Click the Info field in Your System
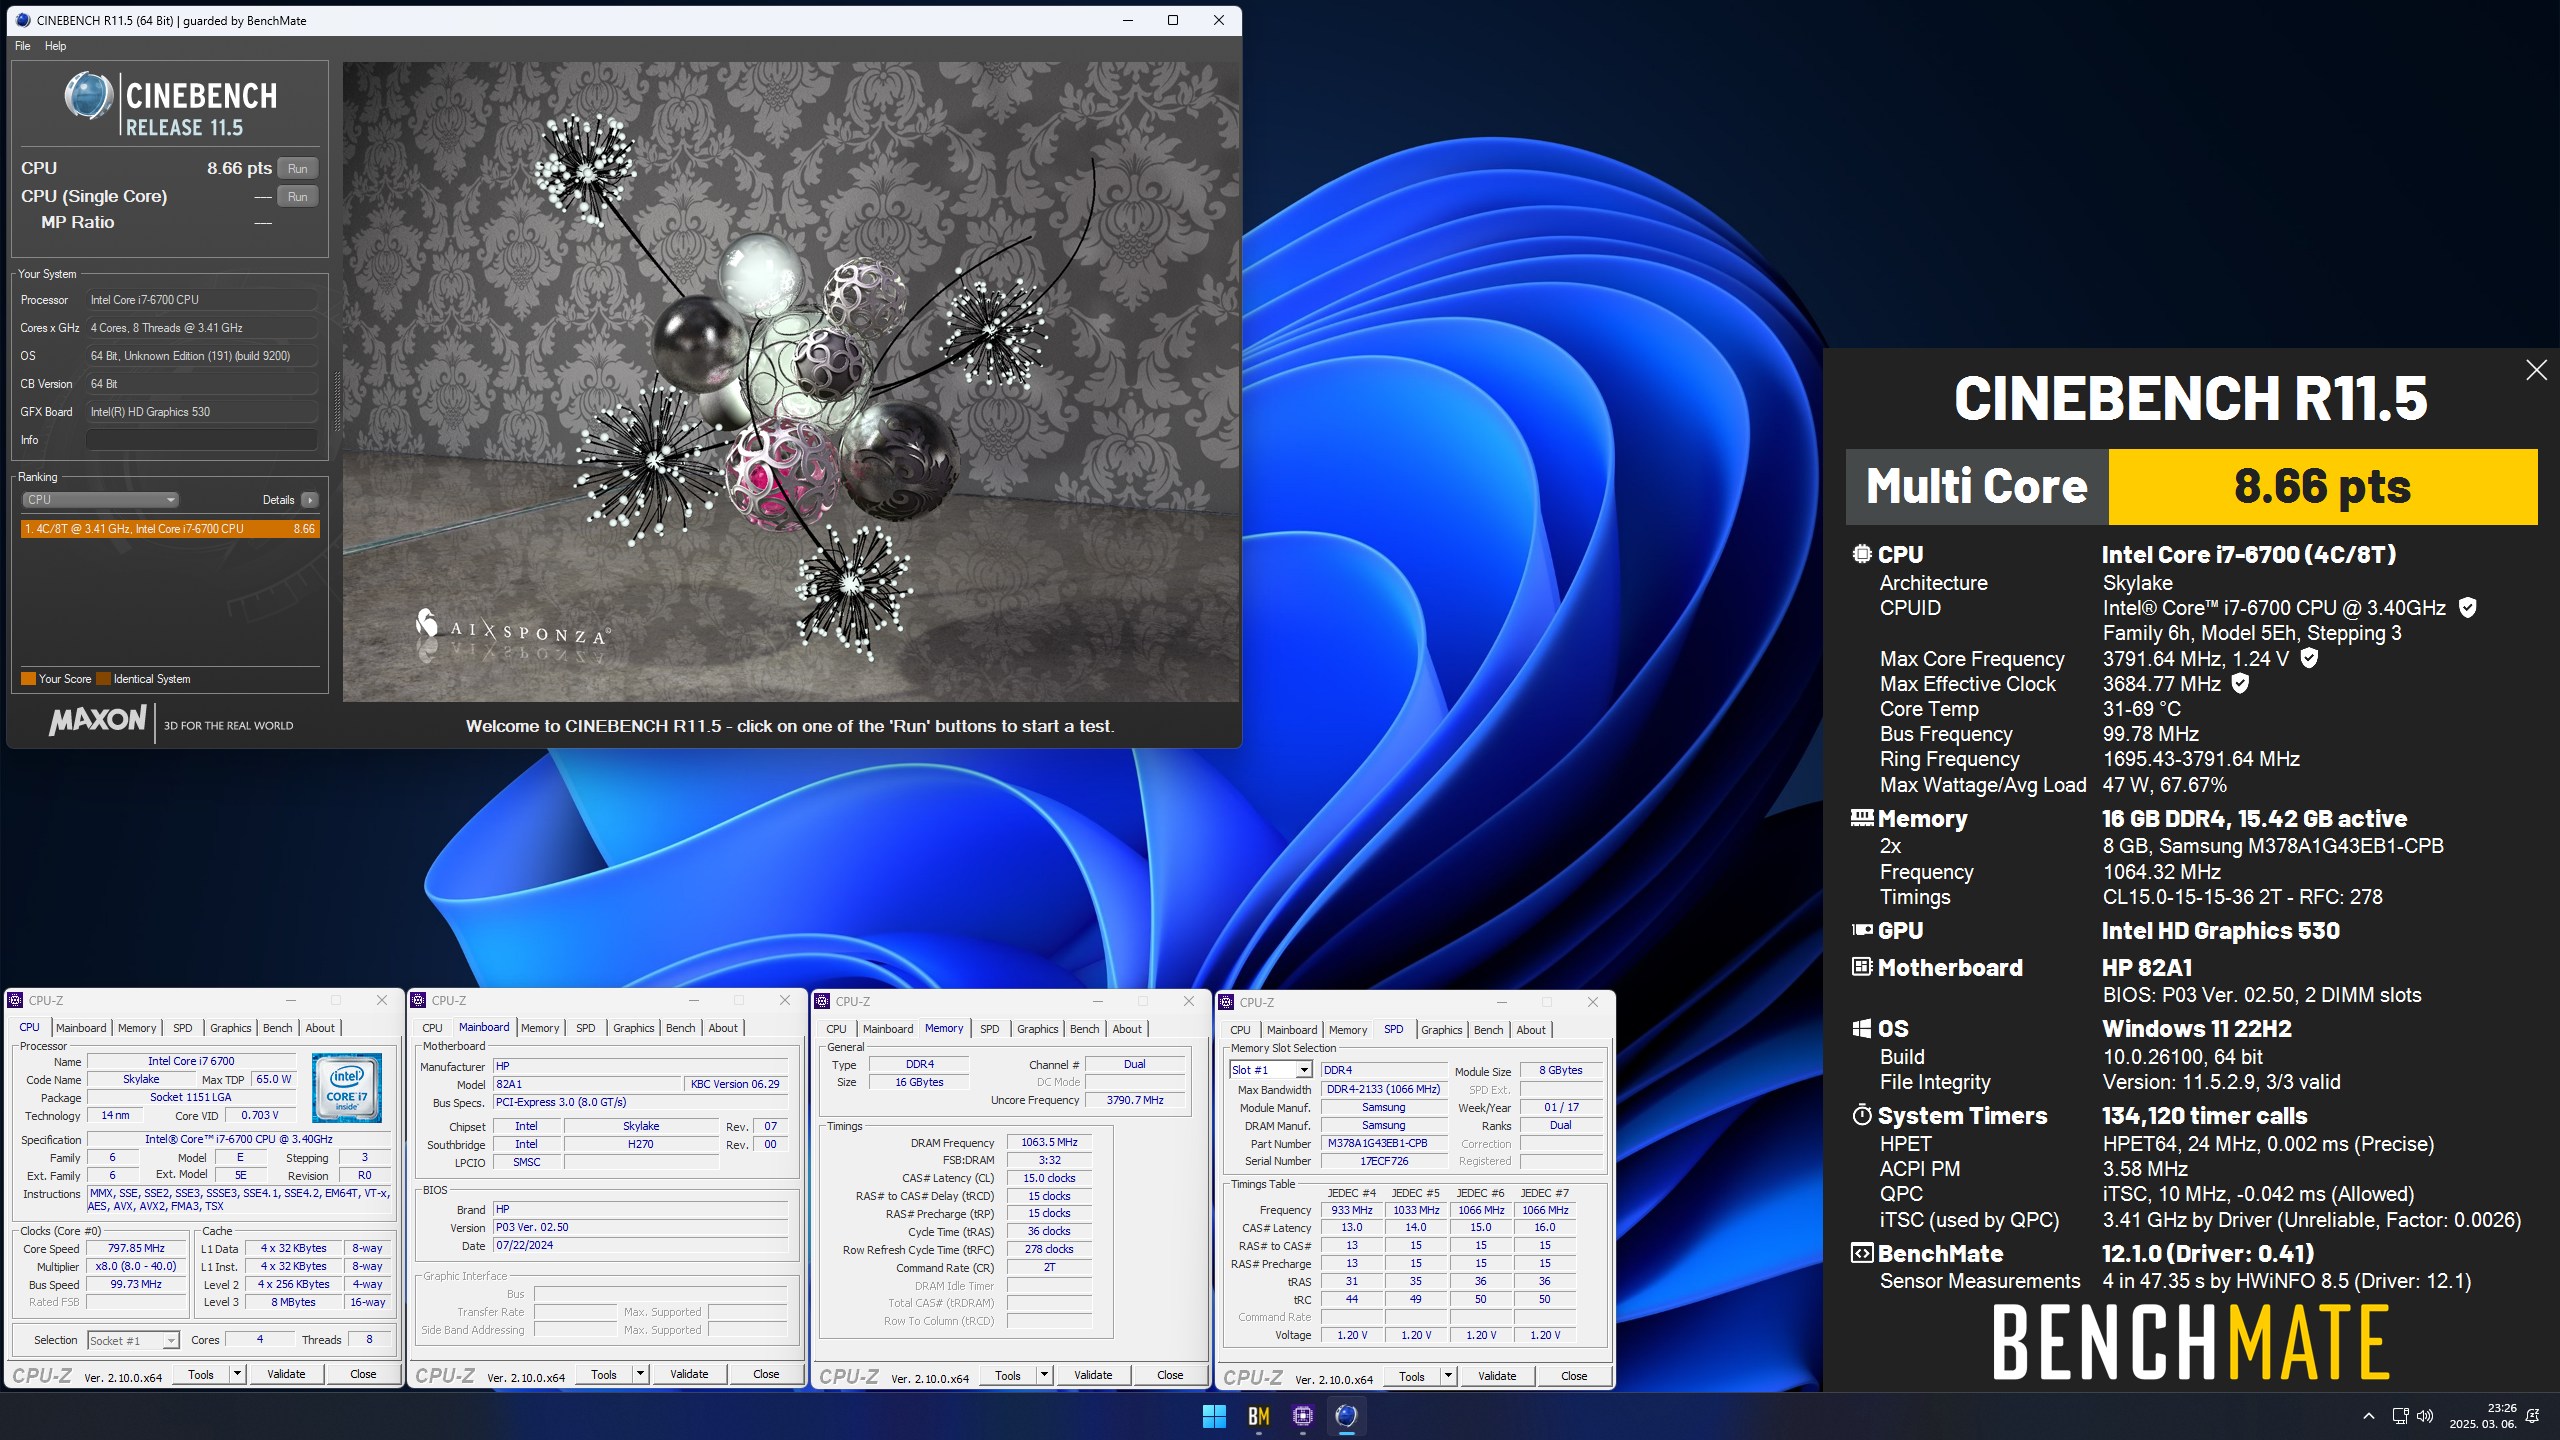2560x1440 pixels. tap(201, 439)
